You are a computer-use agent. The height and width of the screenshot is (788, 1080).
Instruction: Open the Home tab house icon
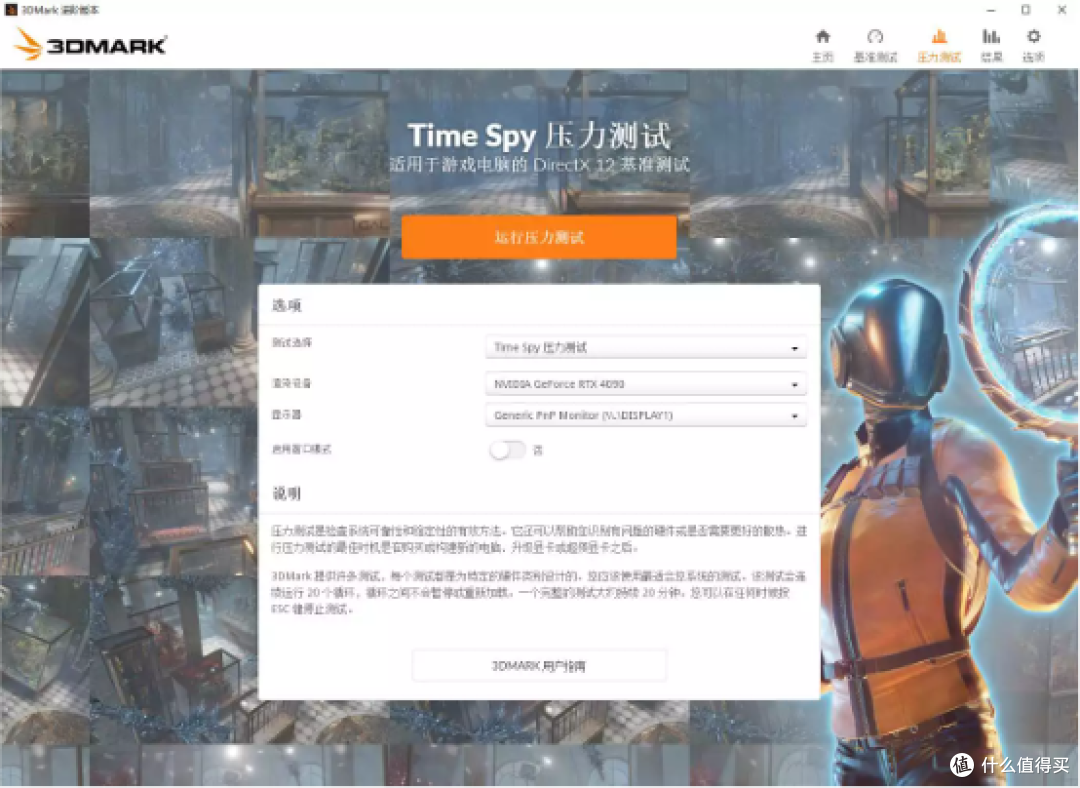822,37
